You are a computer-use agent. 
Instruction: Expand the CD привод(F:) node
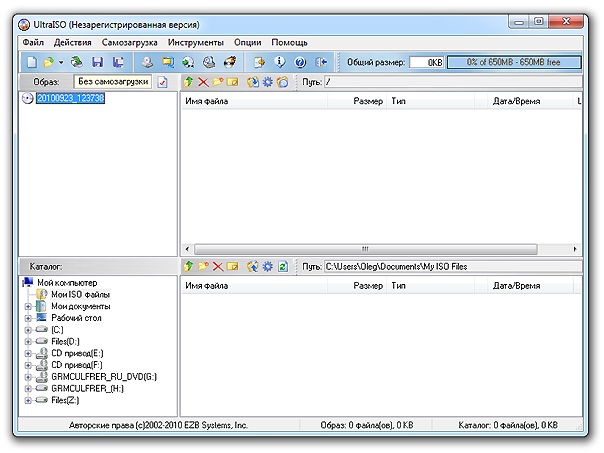pos(28,365)
